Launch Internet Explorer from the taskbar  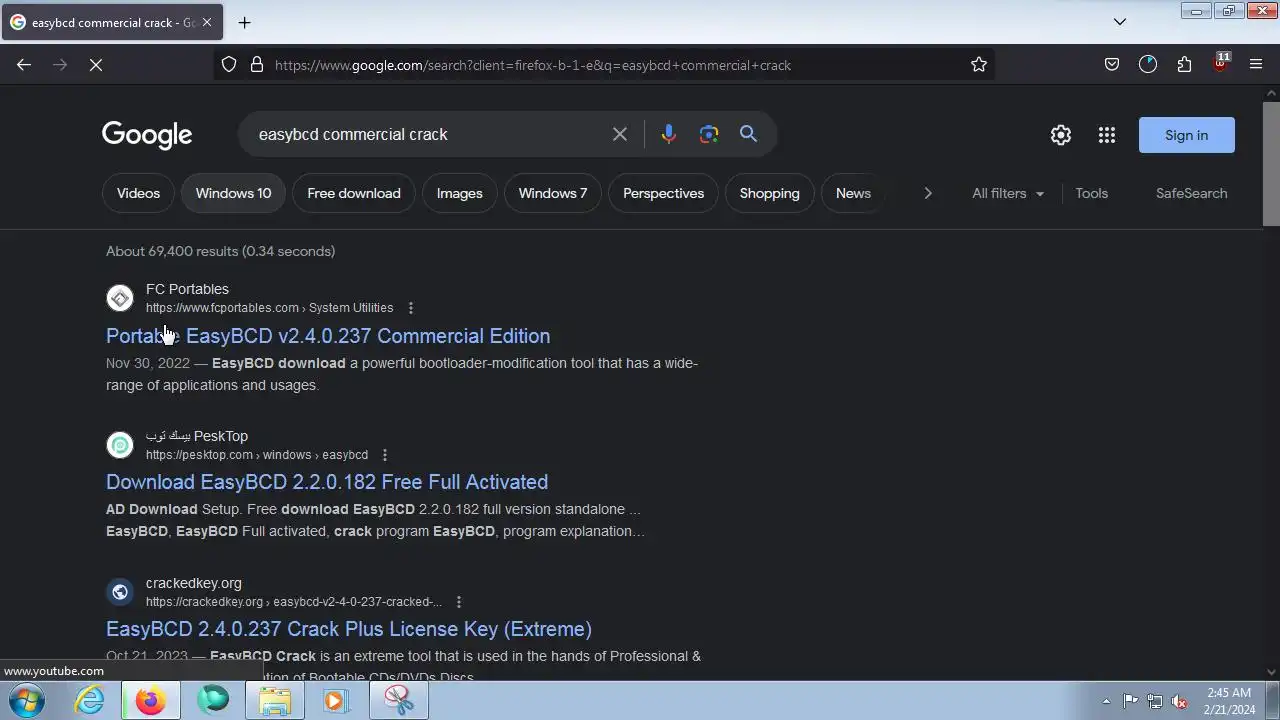click(x=90, y=701)
